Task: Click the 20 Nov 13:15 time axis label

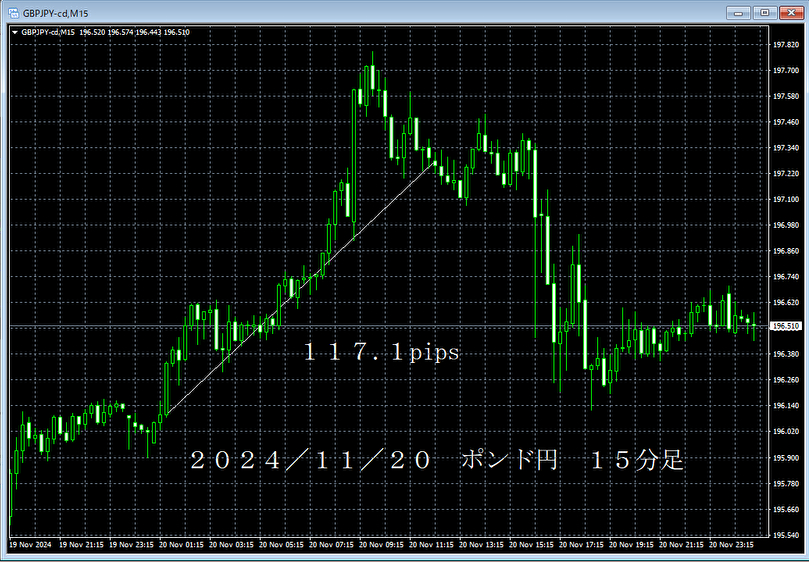Action: click(x=481, y=545)
